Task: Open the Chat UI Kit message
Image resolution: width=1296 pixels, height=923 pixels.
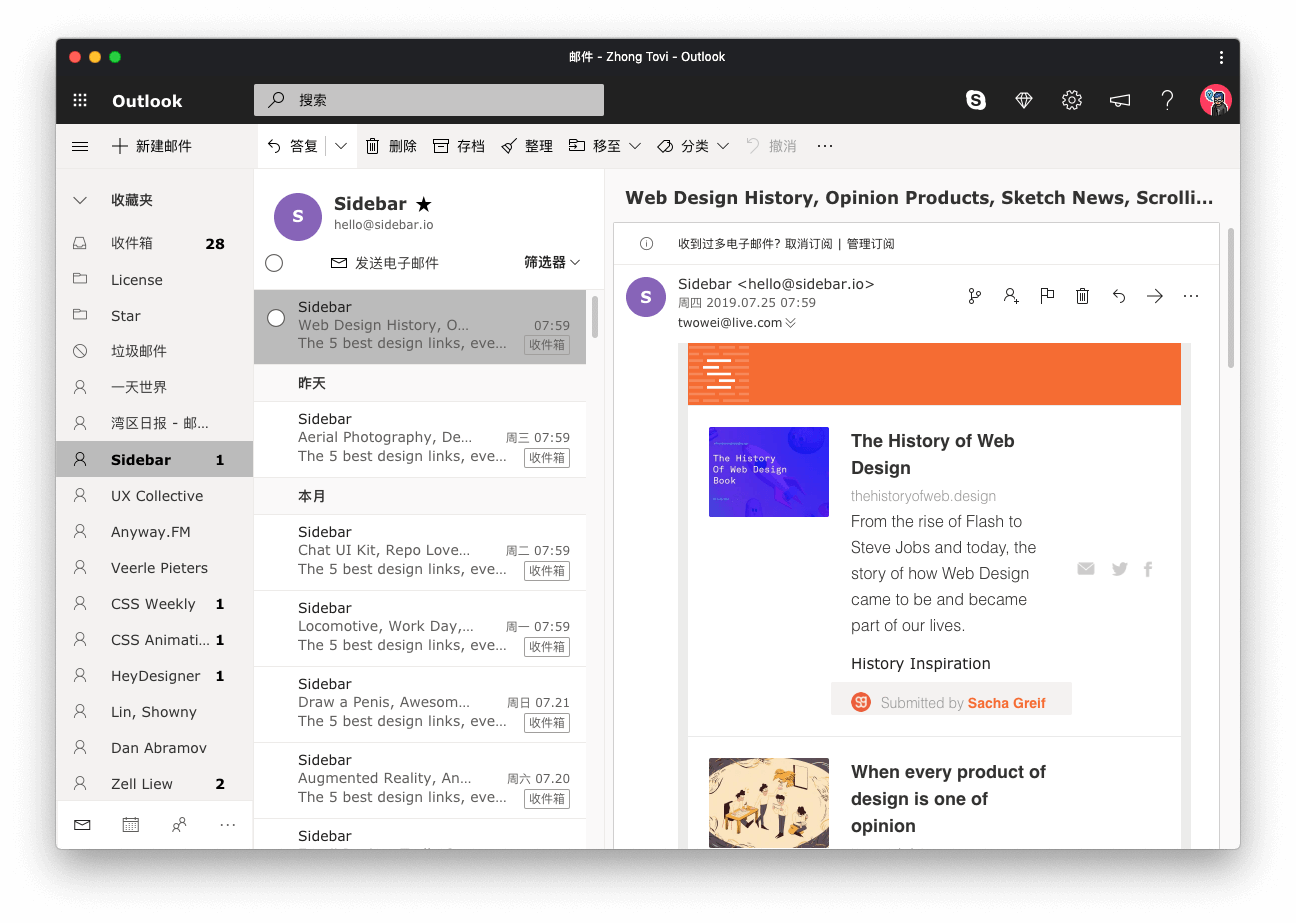Action: tap(420, 551)
